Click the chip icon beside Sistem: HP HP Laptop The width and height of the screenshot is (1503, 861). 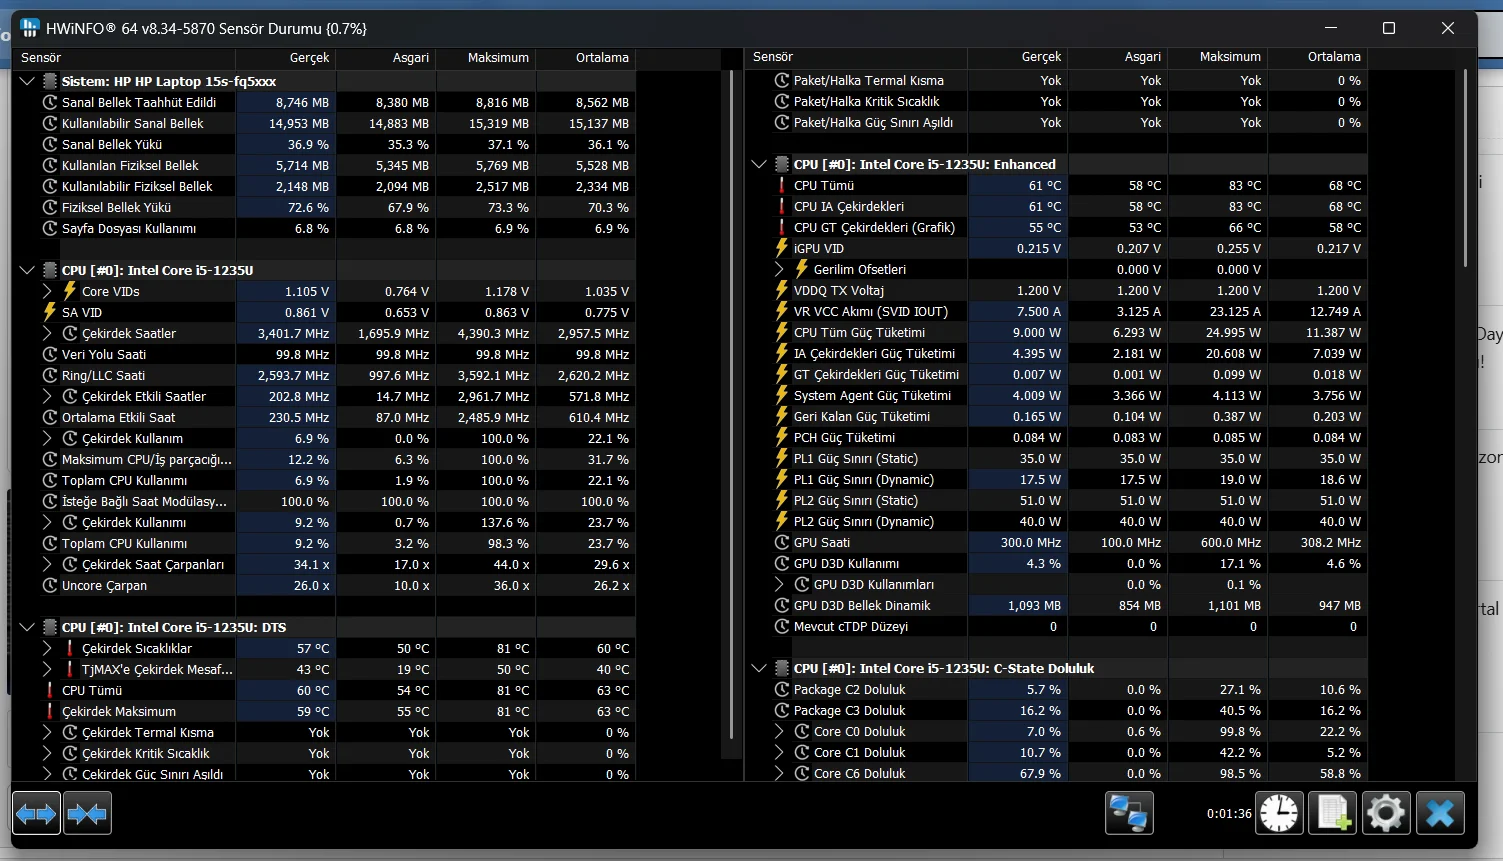pos(50,81)
